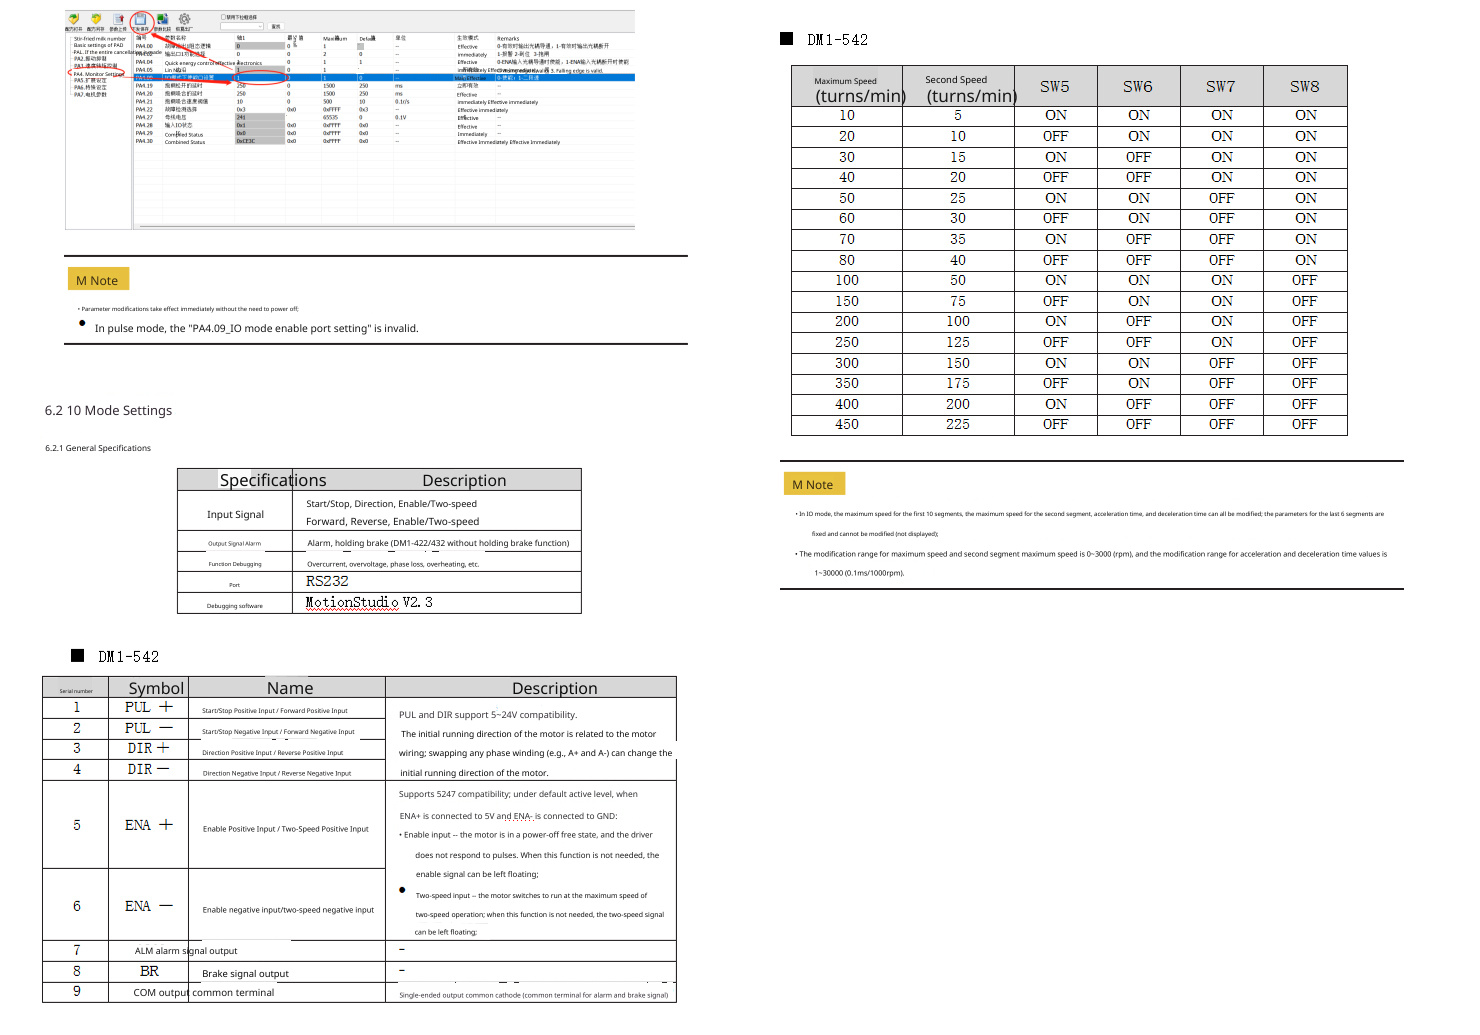Click the '6.2 10 Mode Settings' heading
Image resolution: width=1480 pixels, height=1035 pixels.
108,411
